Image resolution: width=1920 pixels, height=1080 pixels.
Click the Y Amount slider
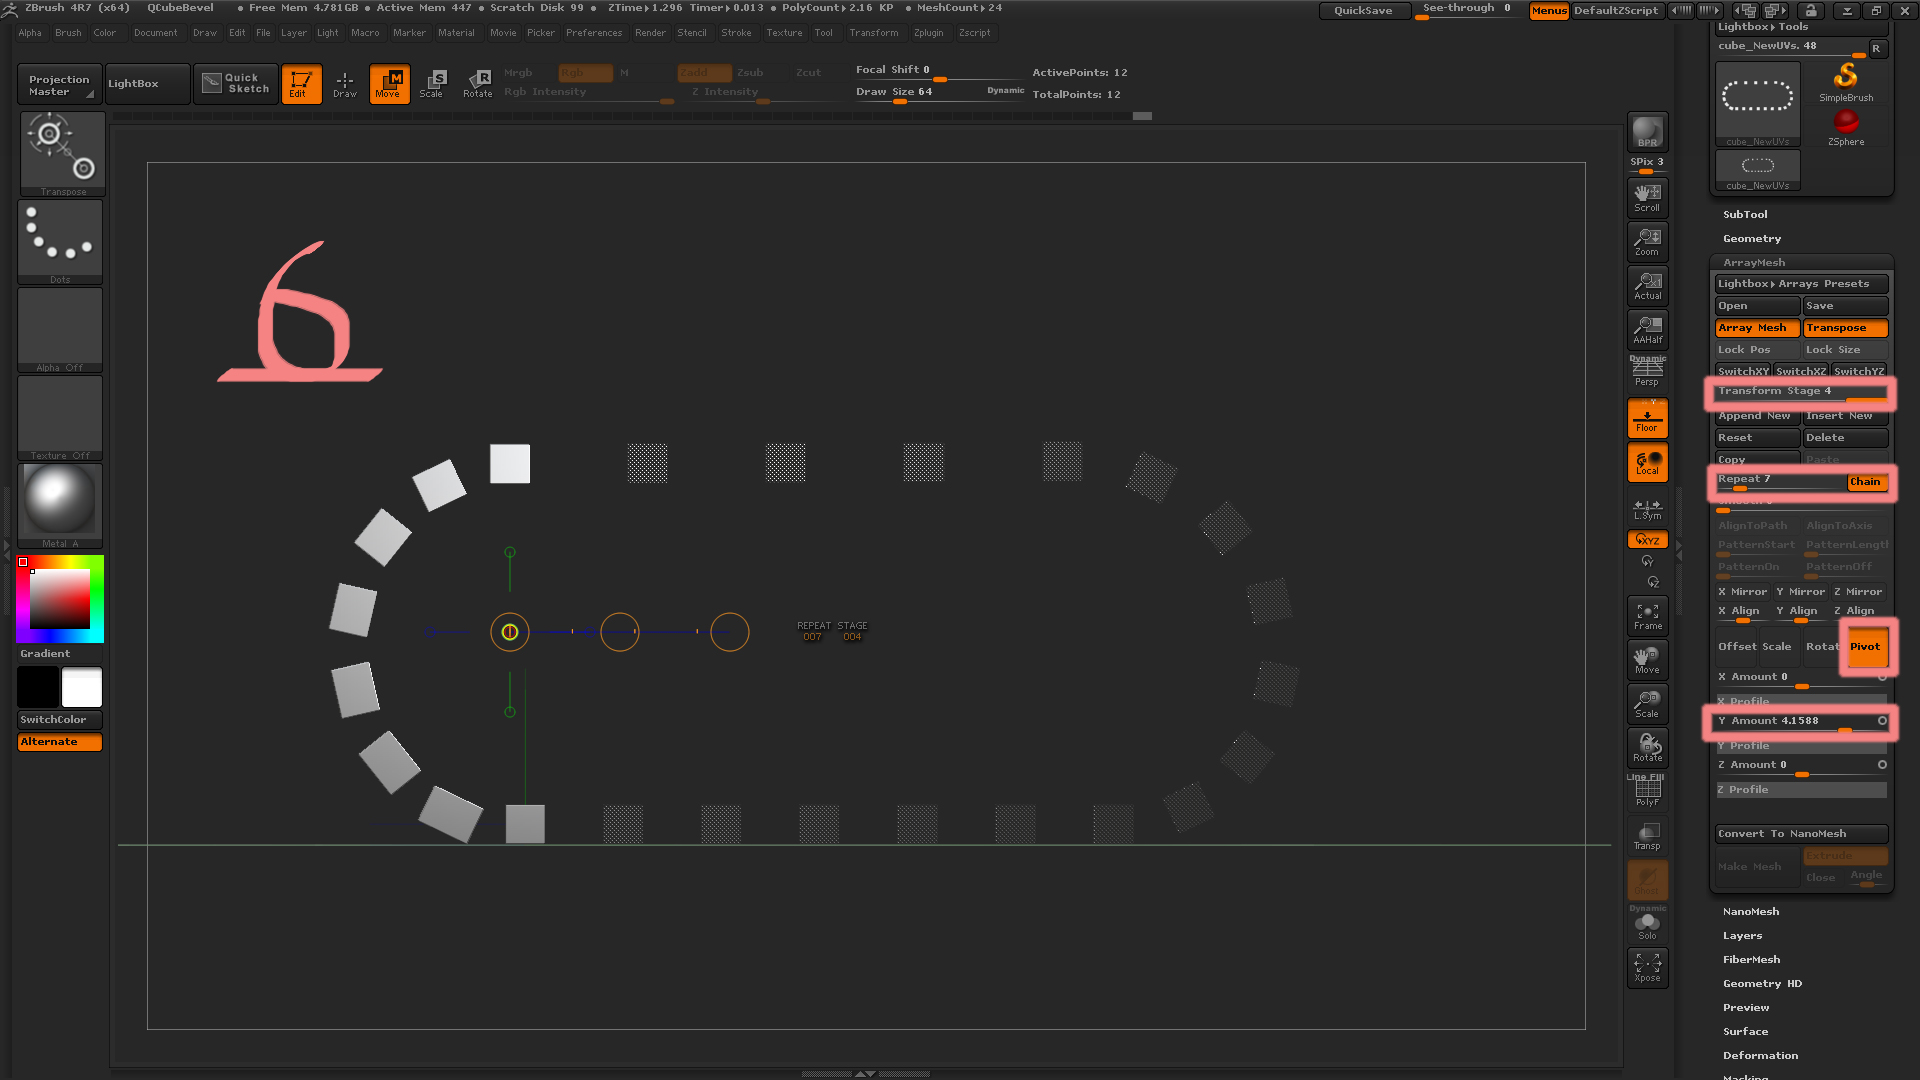[x=1801, y=722]
